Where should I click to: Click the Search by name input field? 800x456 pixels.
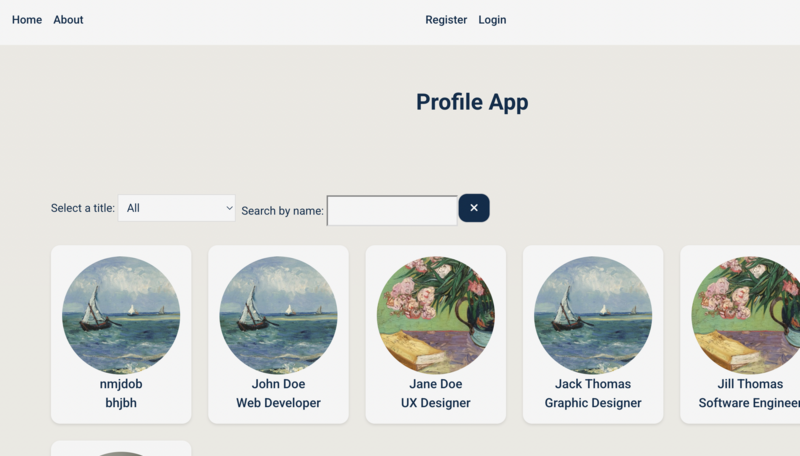point(392,211)
